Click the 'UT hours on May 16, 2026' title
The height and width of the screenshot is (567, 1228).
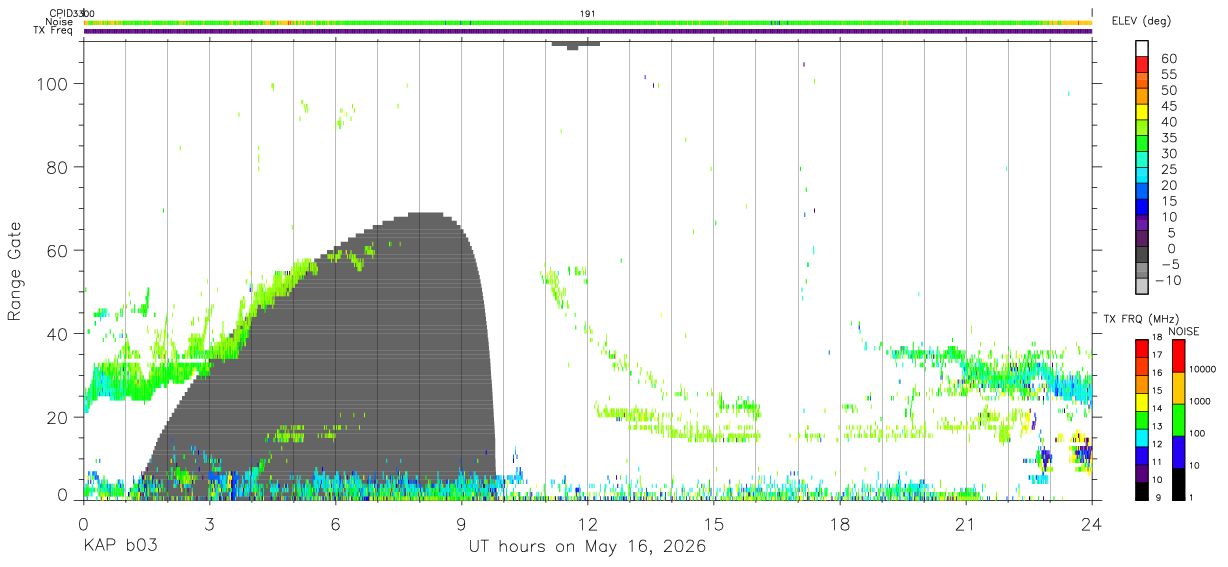tap(587, 547)
